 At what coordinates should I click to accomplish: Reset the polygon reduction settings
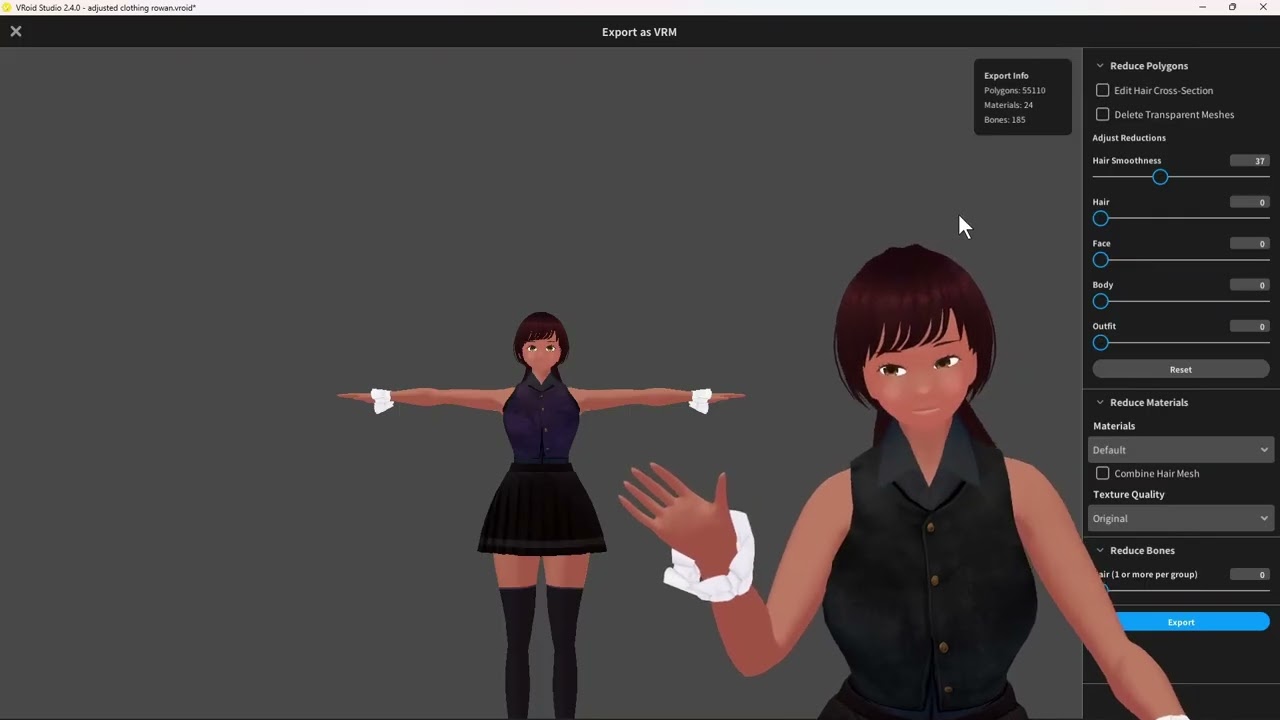[x=1181, y=369]
